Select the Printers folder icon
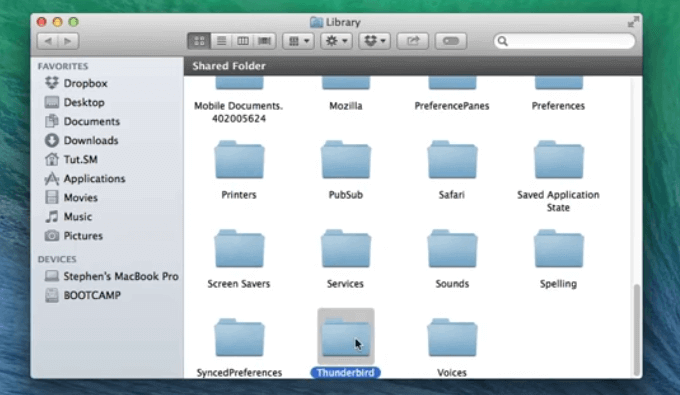 239,160
